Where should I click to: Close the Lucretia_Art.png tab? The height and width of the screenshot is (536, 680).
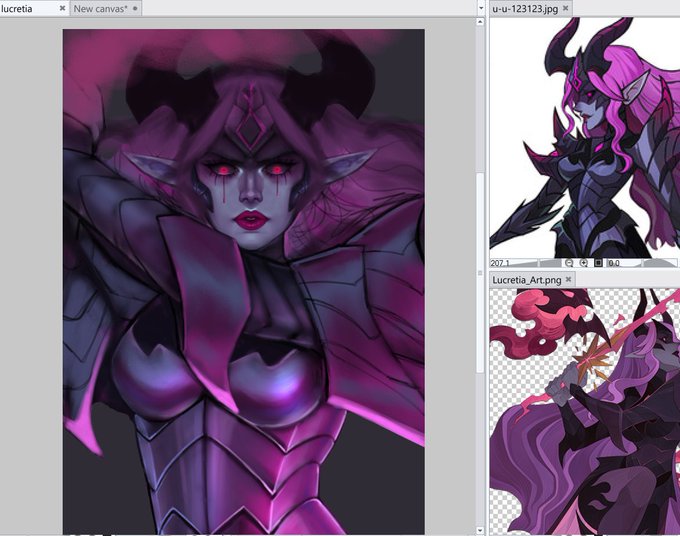tap(569, 280)
